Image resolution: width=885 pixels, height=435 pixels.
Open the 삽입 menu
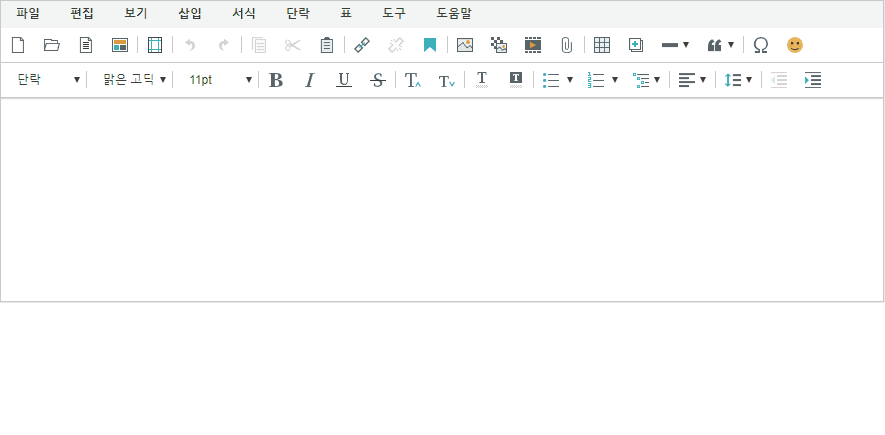point(189,14)
